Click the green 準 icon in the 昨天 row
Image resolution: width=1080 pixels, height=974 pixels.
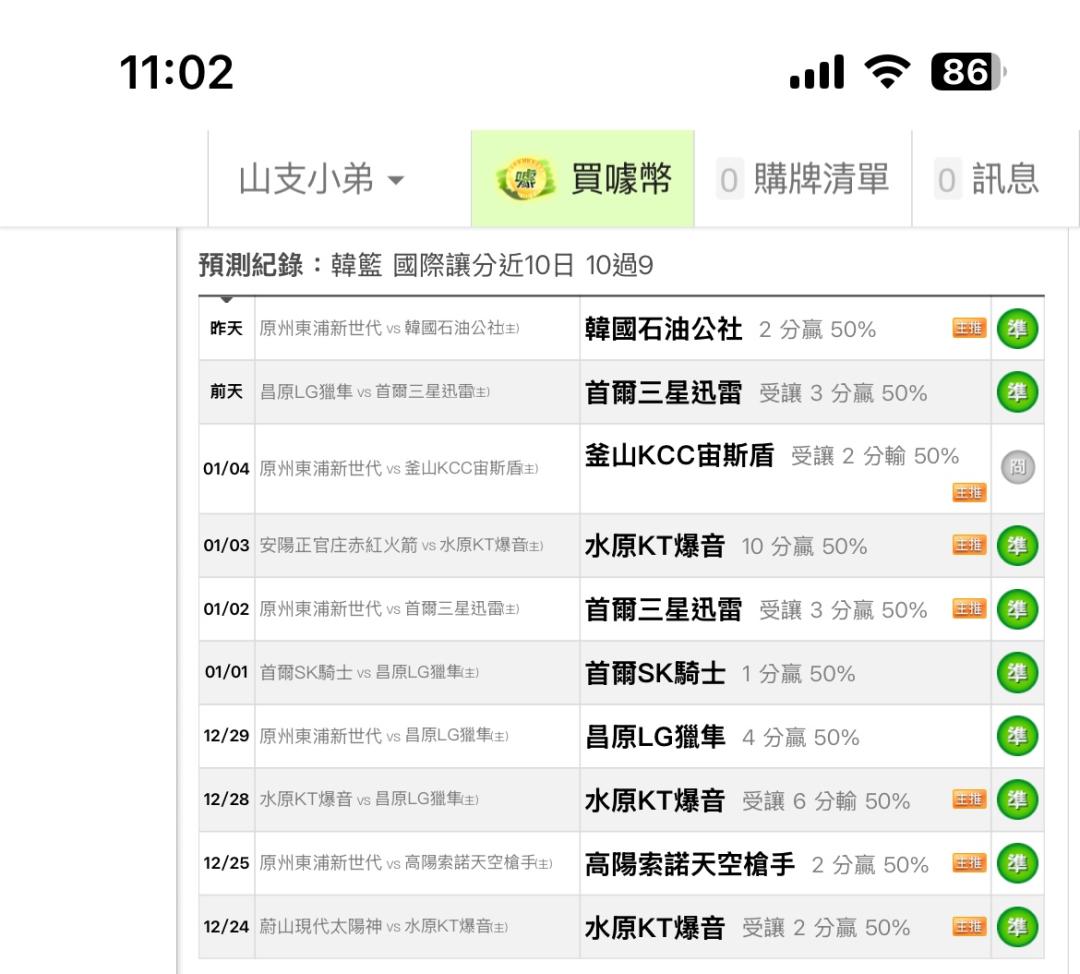coord(1017,329)
